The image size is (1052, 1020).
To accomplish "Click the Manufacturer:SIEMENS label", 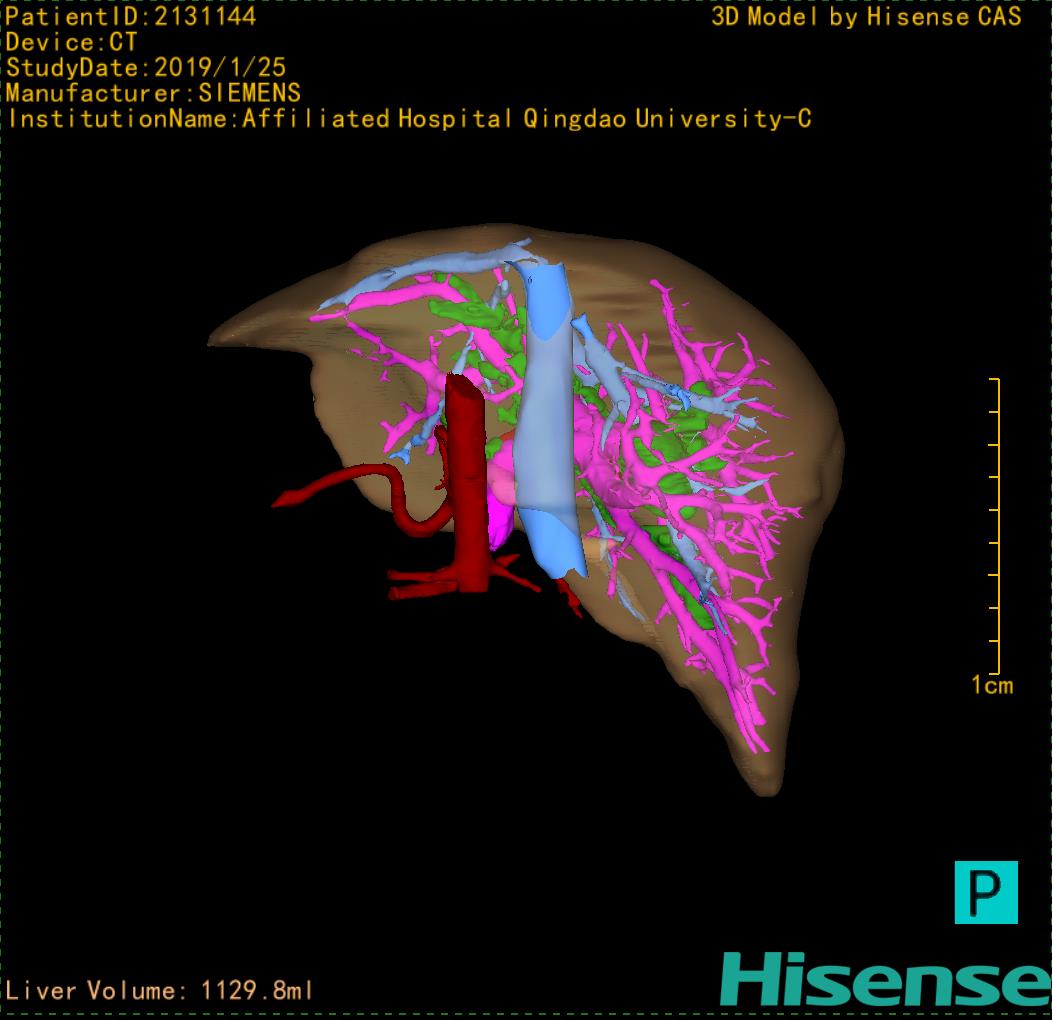I will click(153, 93).
